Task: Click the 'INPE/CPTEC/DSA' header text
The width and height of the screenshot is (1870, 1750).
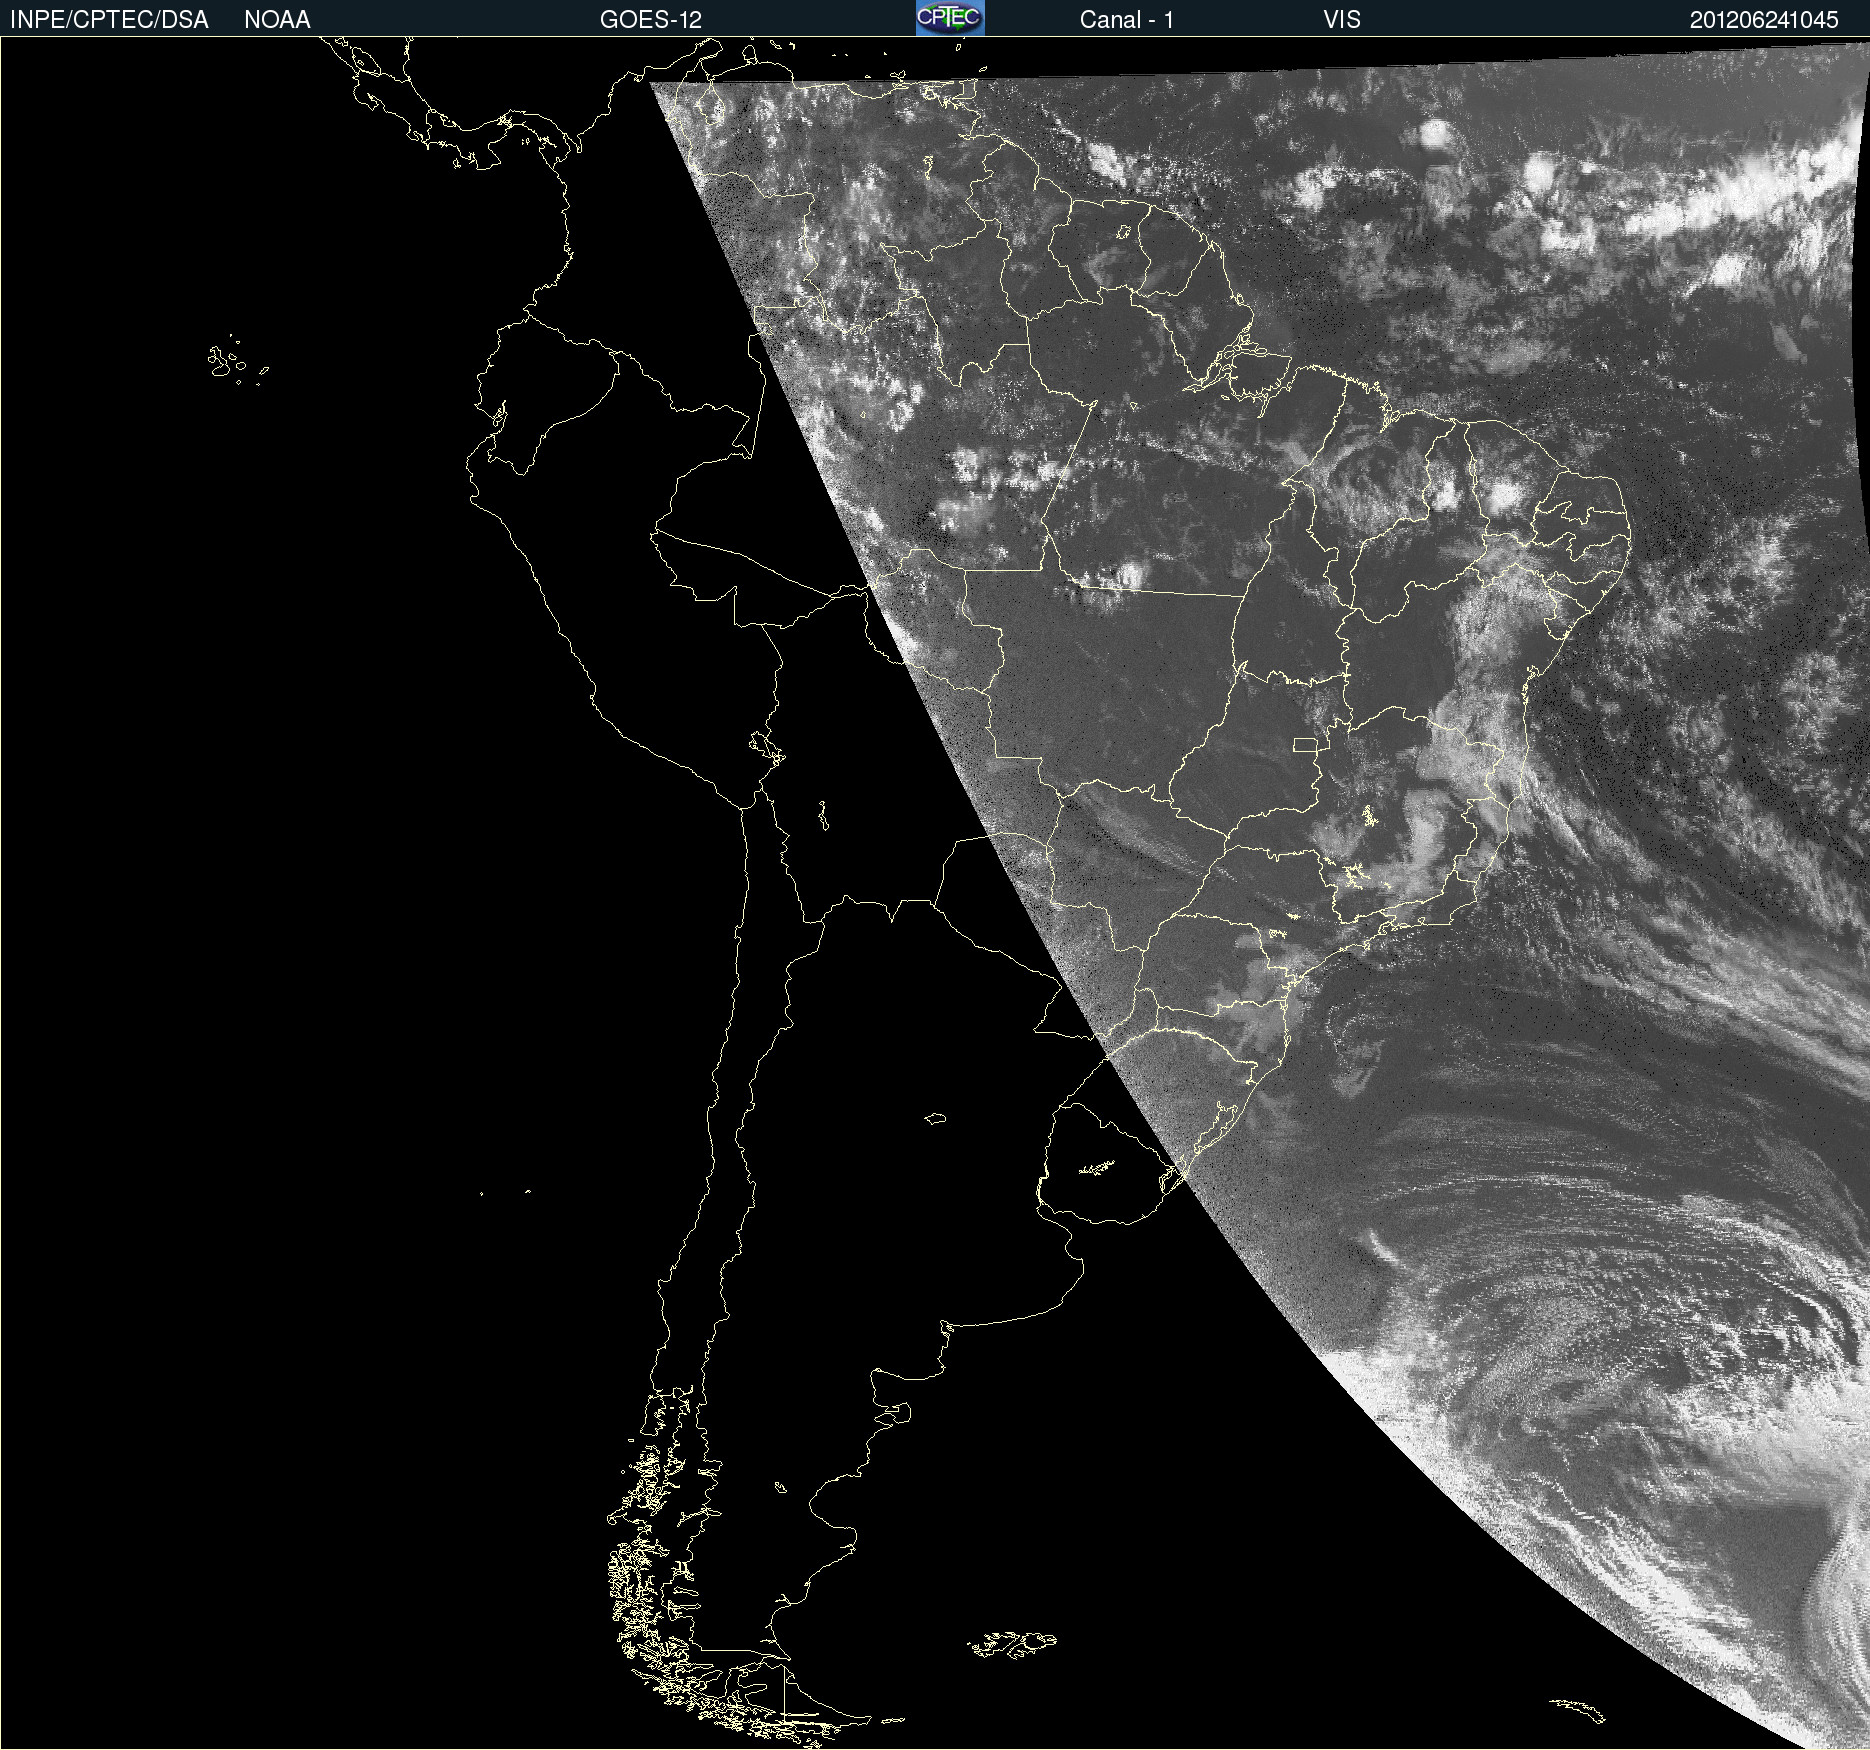Action: (109, 20)
